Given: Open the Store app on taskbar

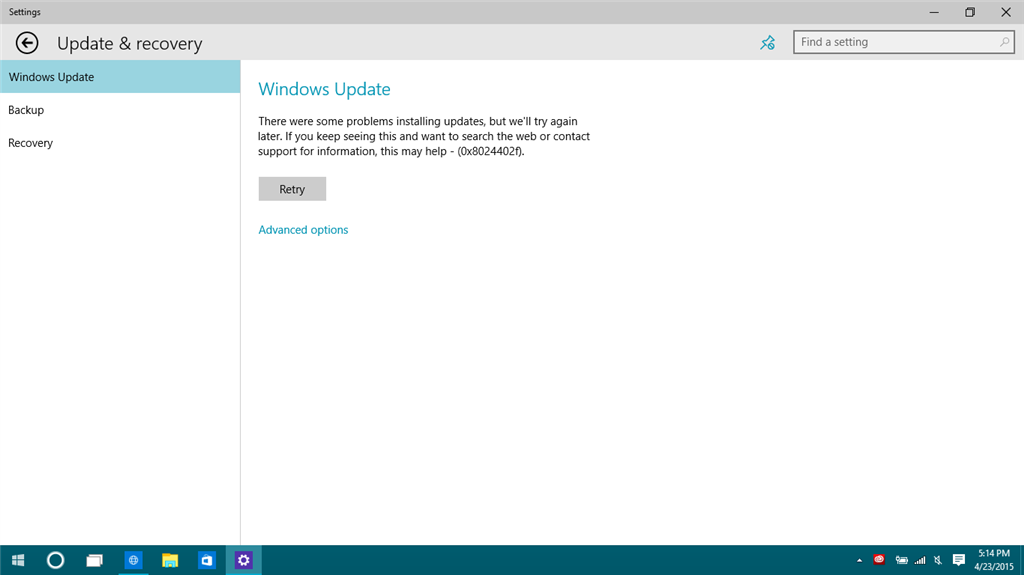Looking at the screenshot, I should 206,560.
